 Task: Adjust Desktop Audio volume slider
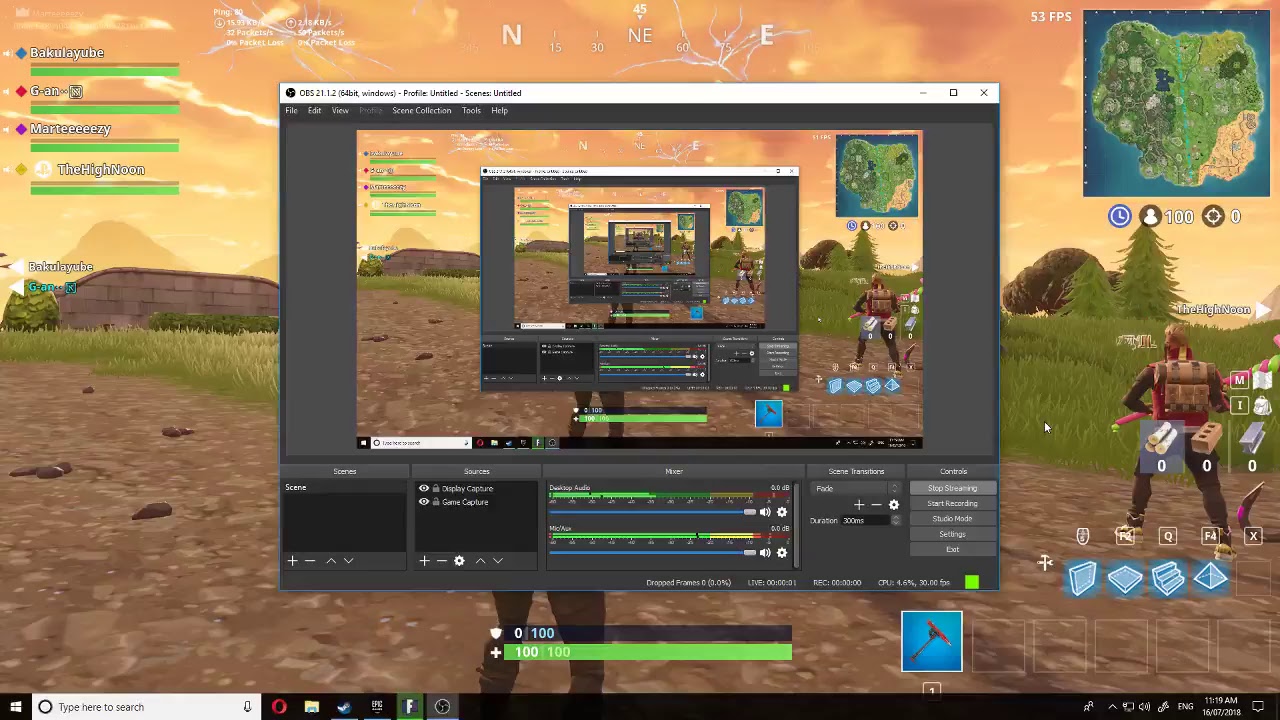(x=651, y=512)
